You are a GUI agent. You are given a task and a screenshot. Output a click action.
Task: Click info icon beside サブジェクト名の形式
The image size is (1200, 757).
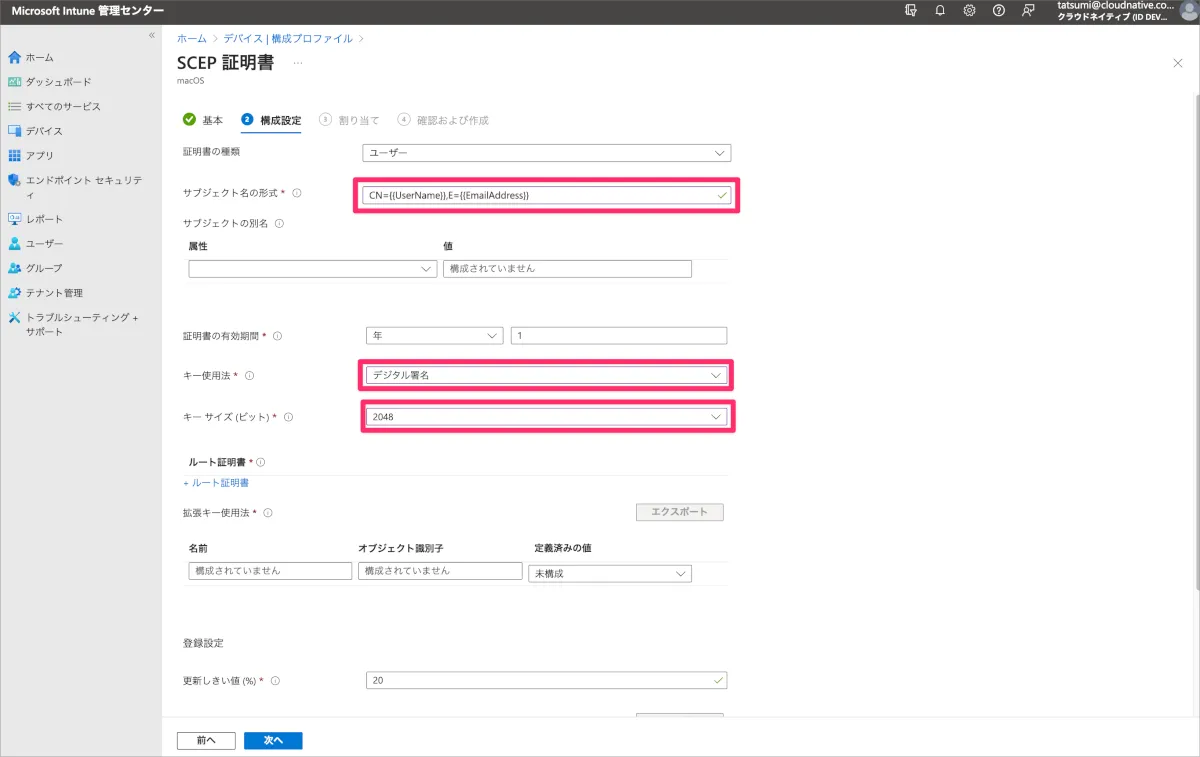[297, 193]
